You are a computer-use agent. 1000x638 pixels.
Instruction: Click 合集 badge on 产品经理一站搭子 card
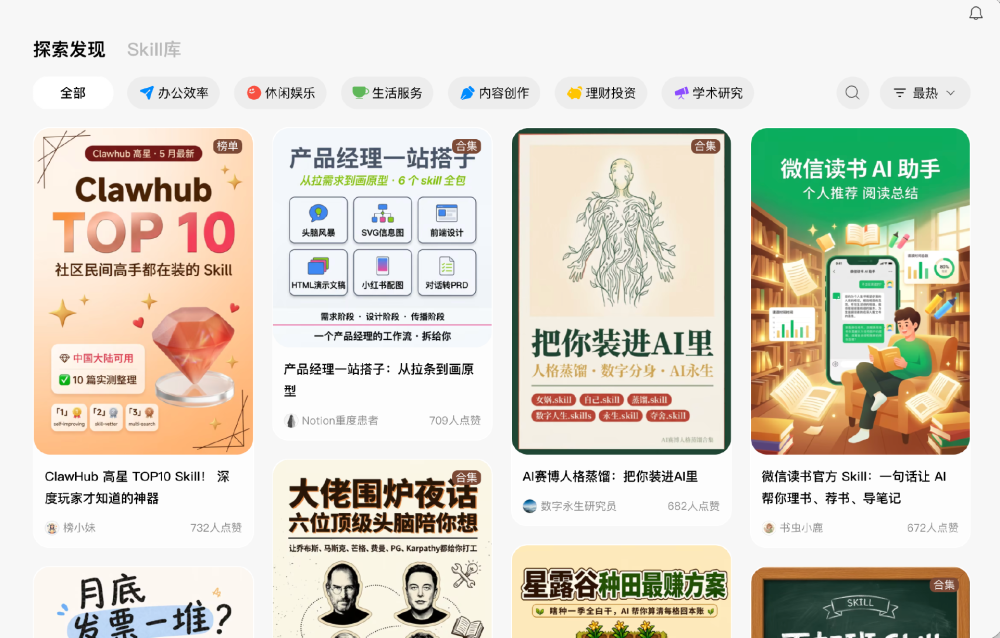tap(466, 146)
